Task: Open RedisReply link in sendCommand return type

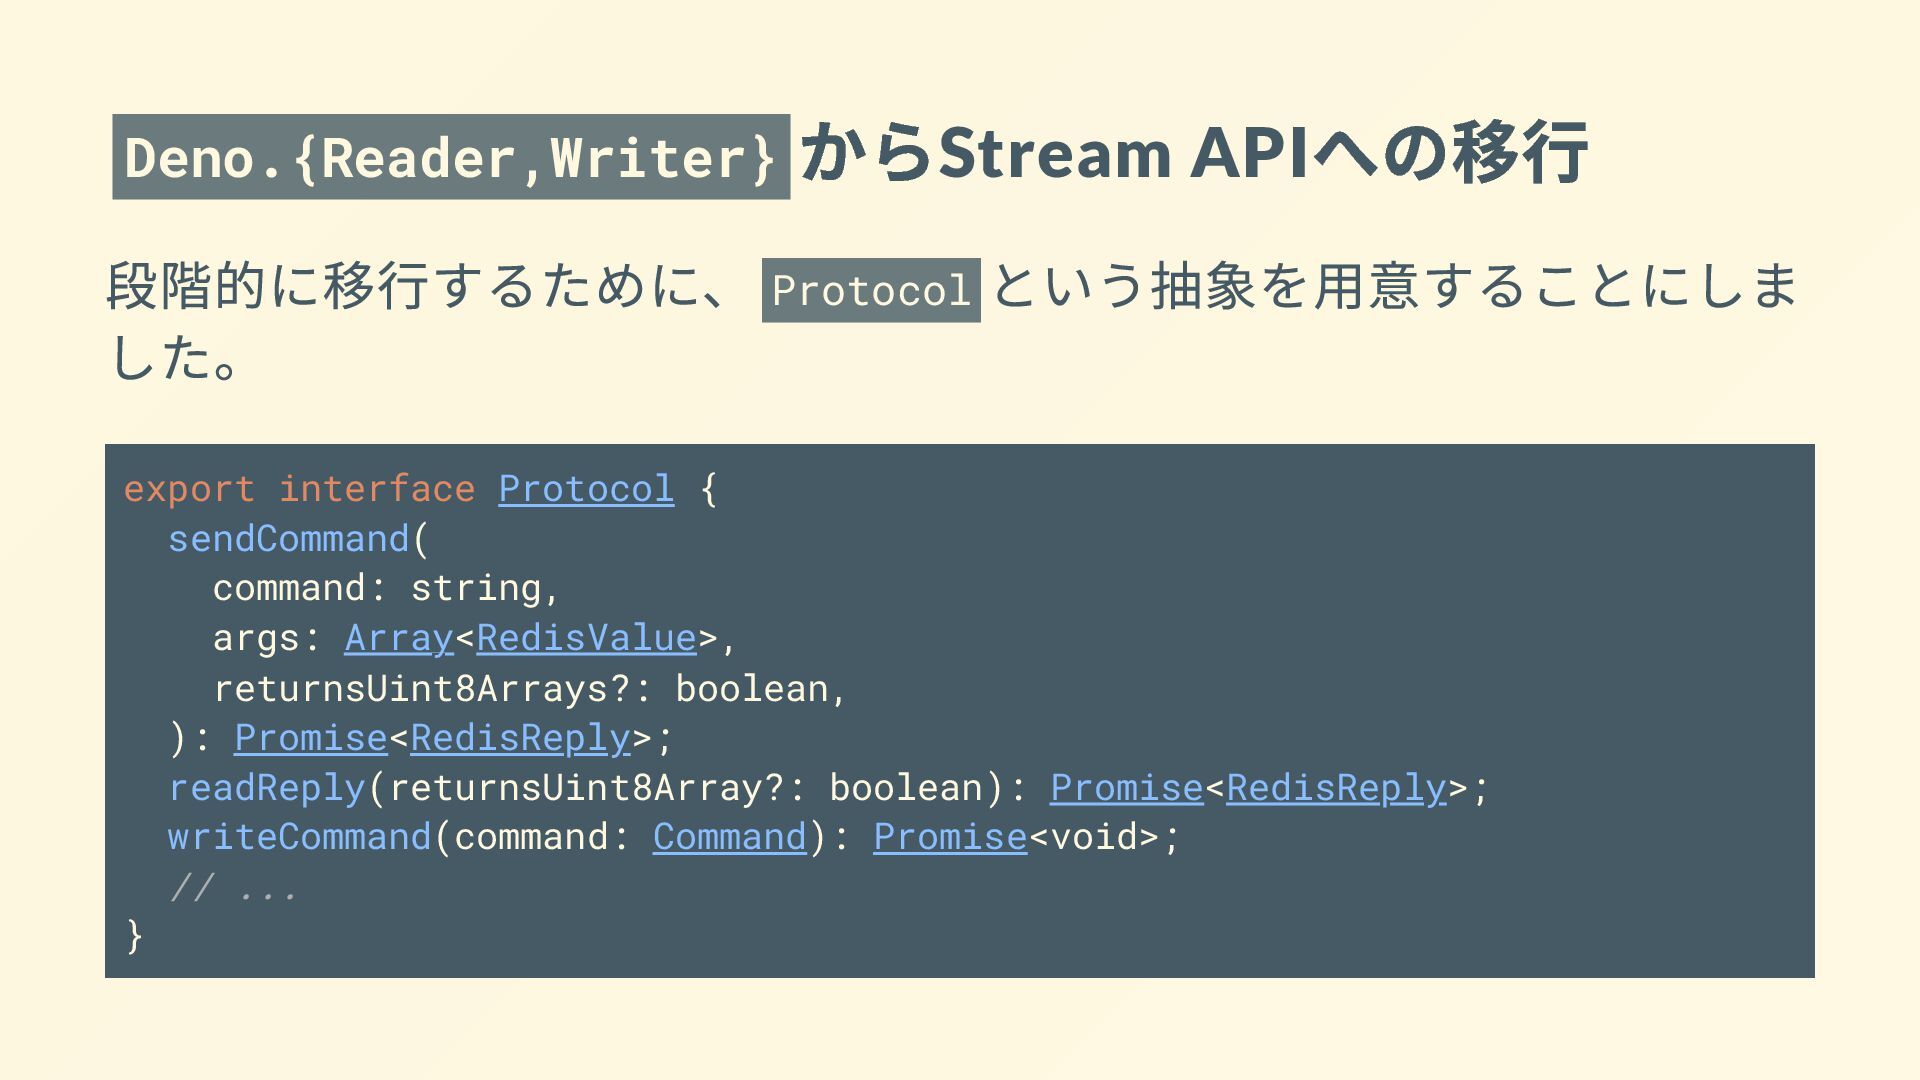Action: [520, 738]
